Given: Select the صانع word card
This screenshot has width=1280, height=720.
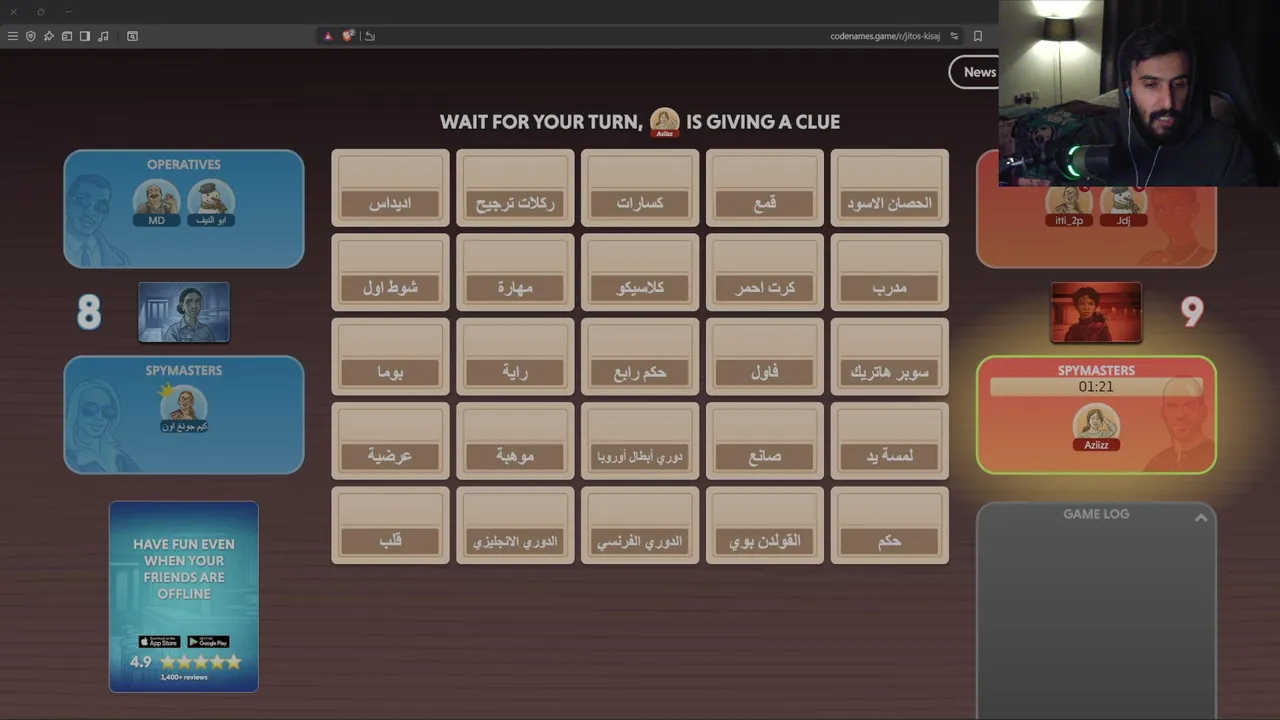Looking at the screenshot, I should pyautogui.click(x=765, y=441).
